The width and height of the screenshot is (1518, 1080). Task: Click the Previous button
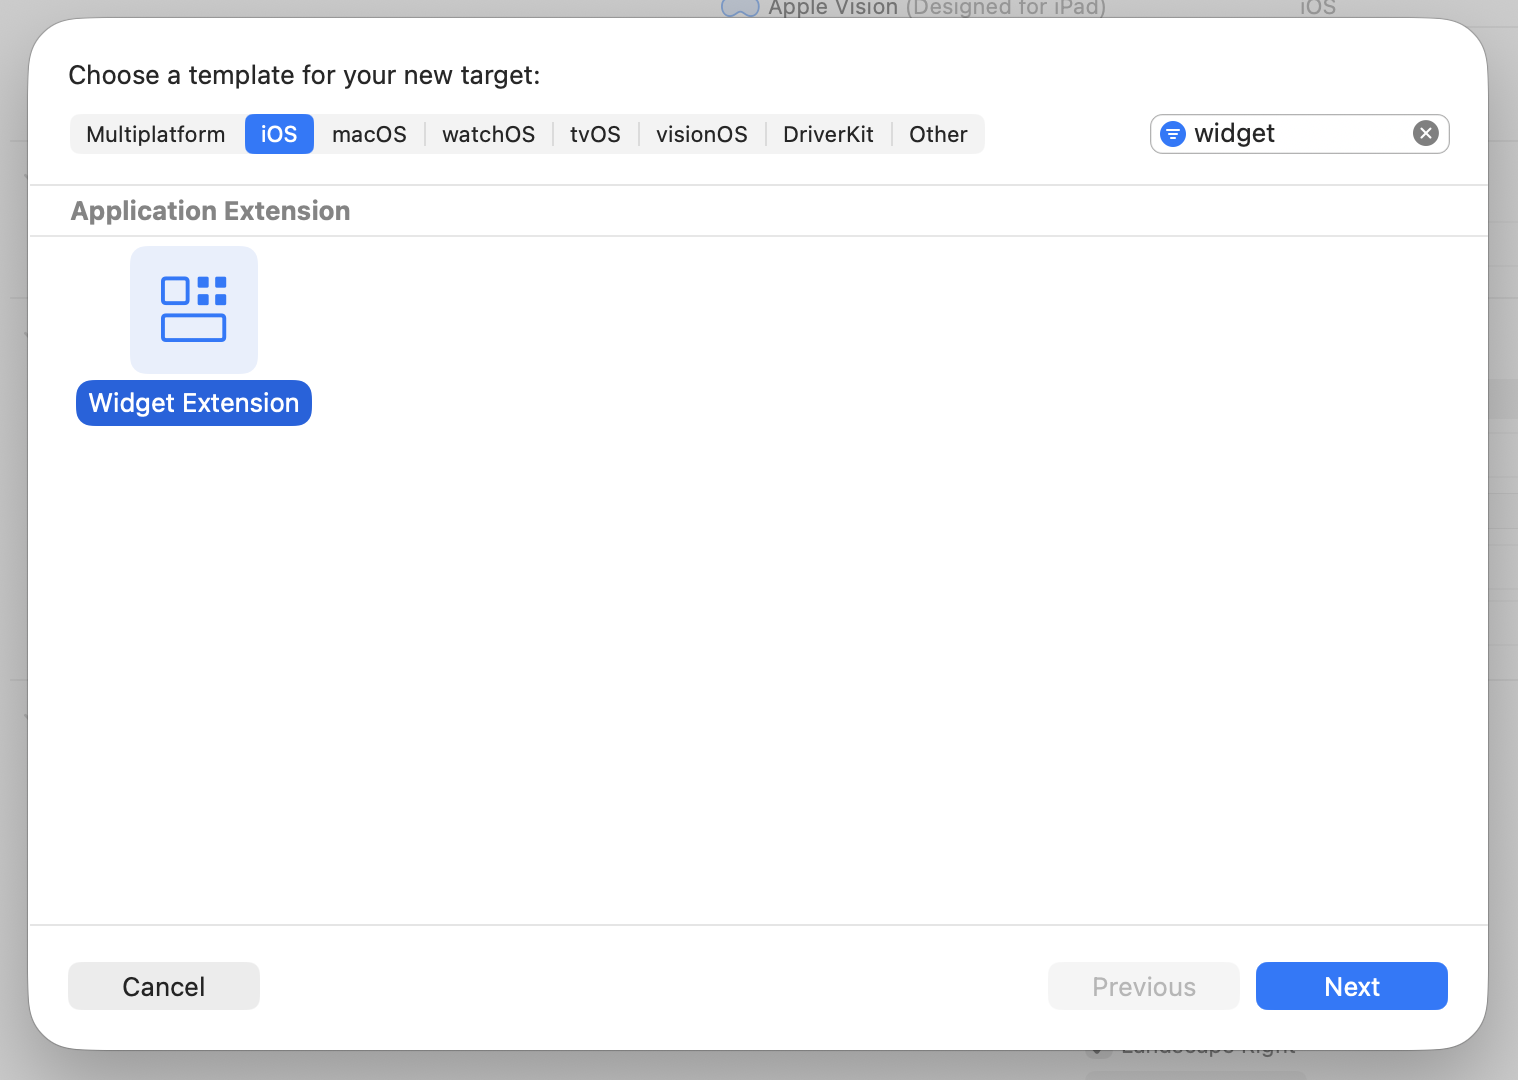pyautogui.click(x=1143, y=986)
